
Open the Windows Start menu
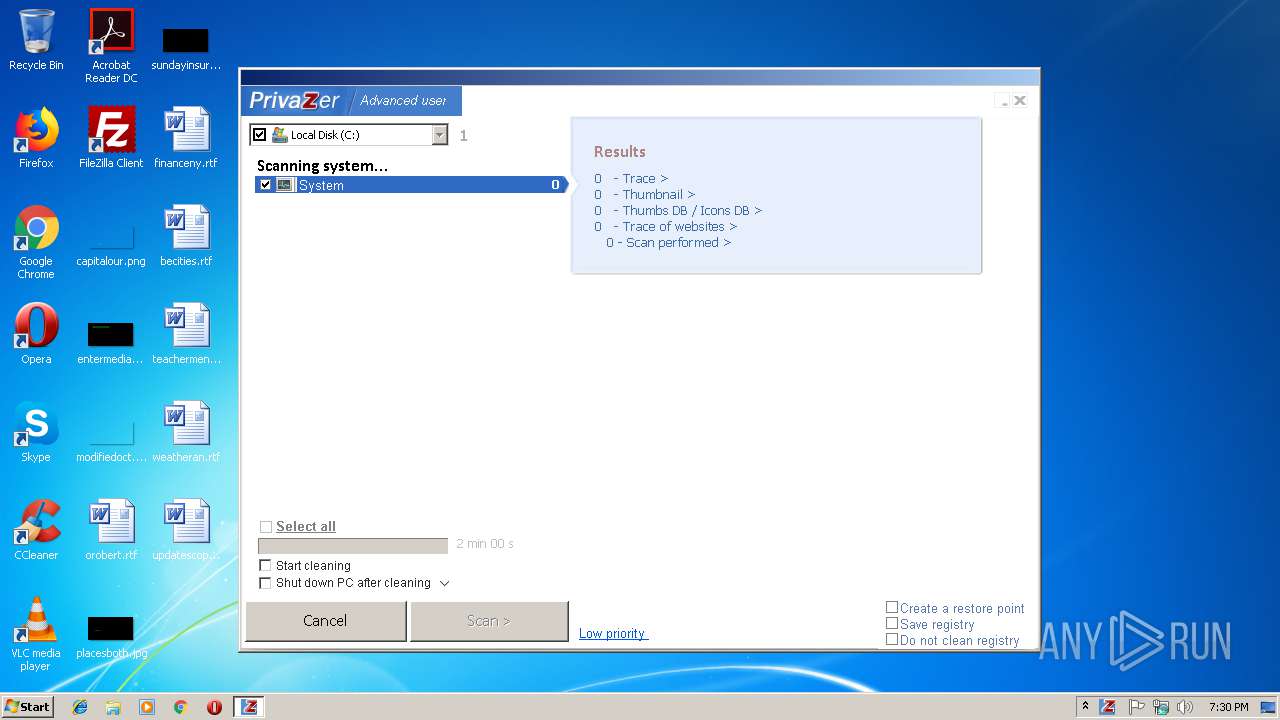[x=28, y=707]
